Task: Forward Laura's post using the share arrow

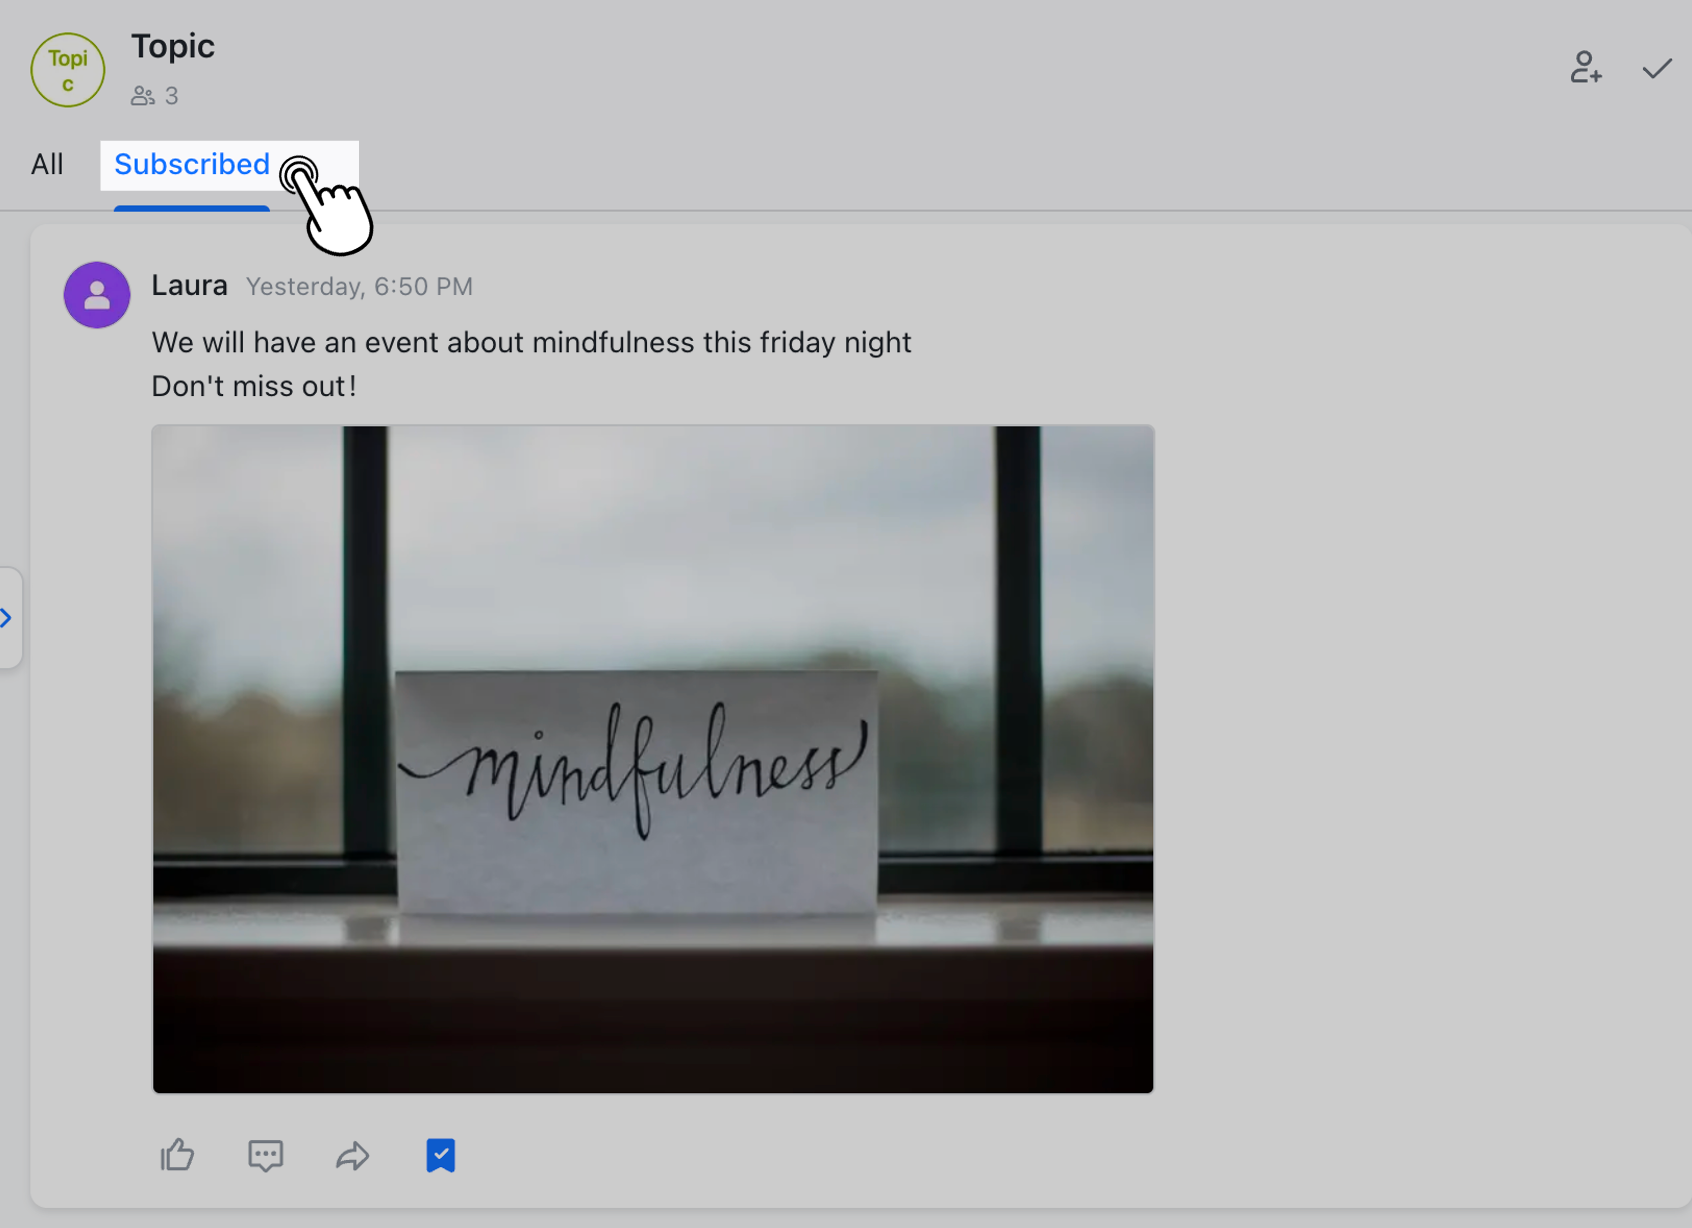Action: pos(352,1156)
